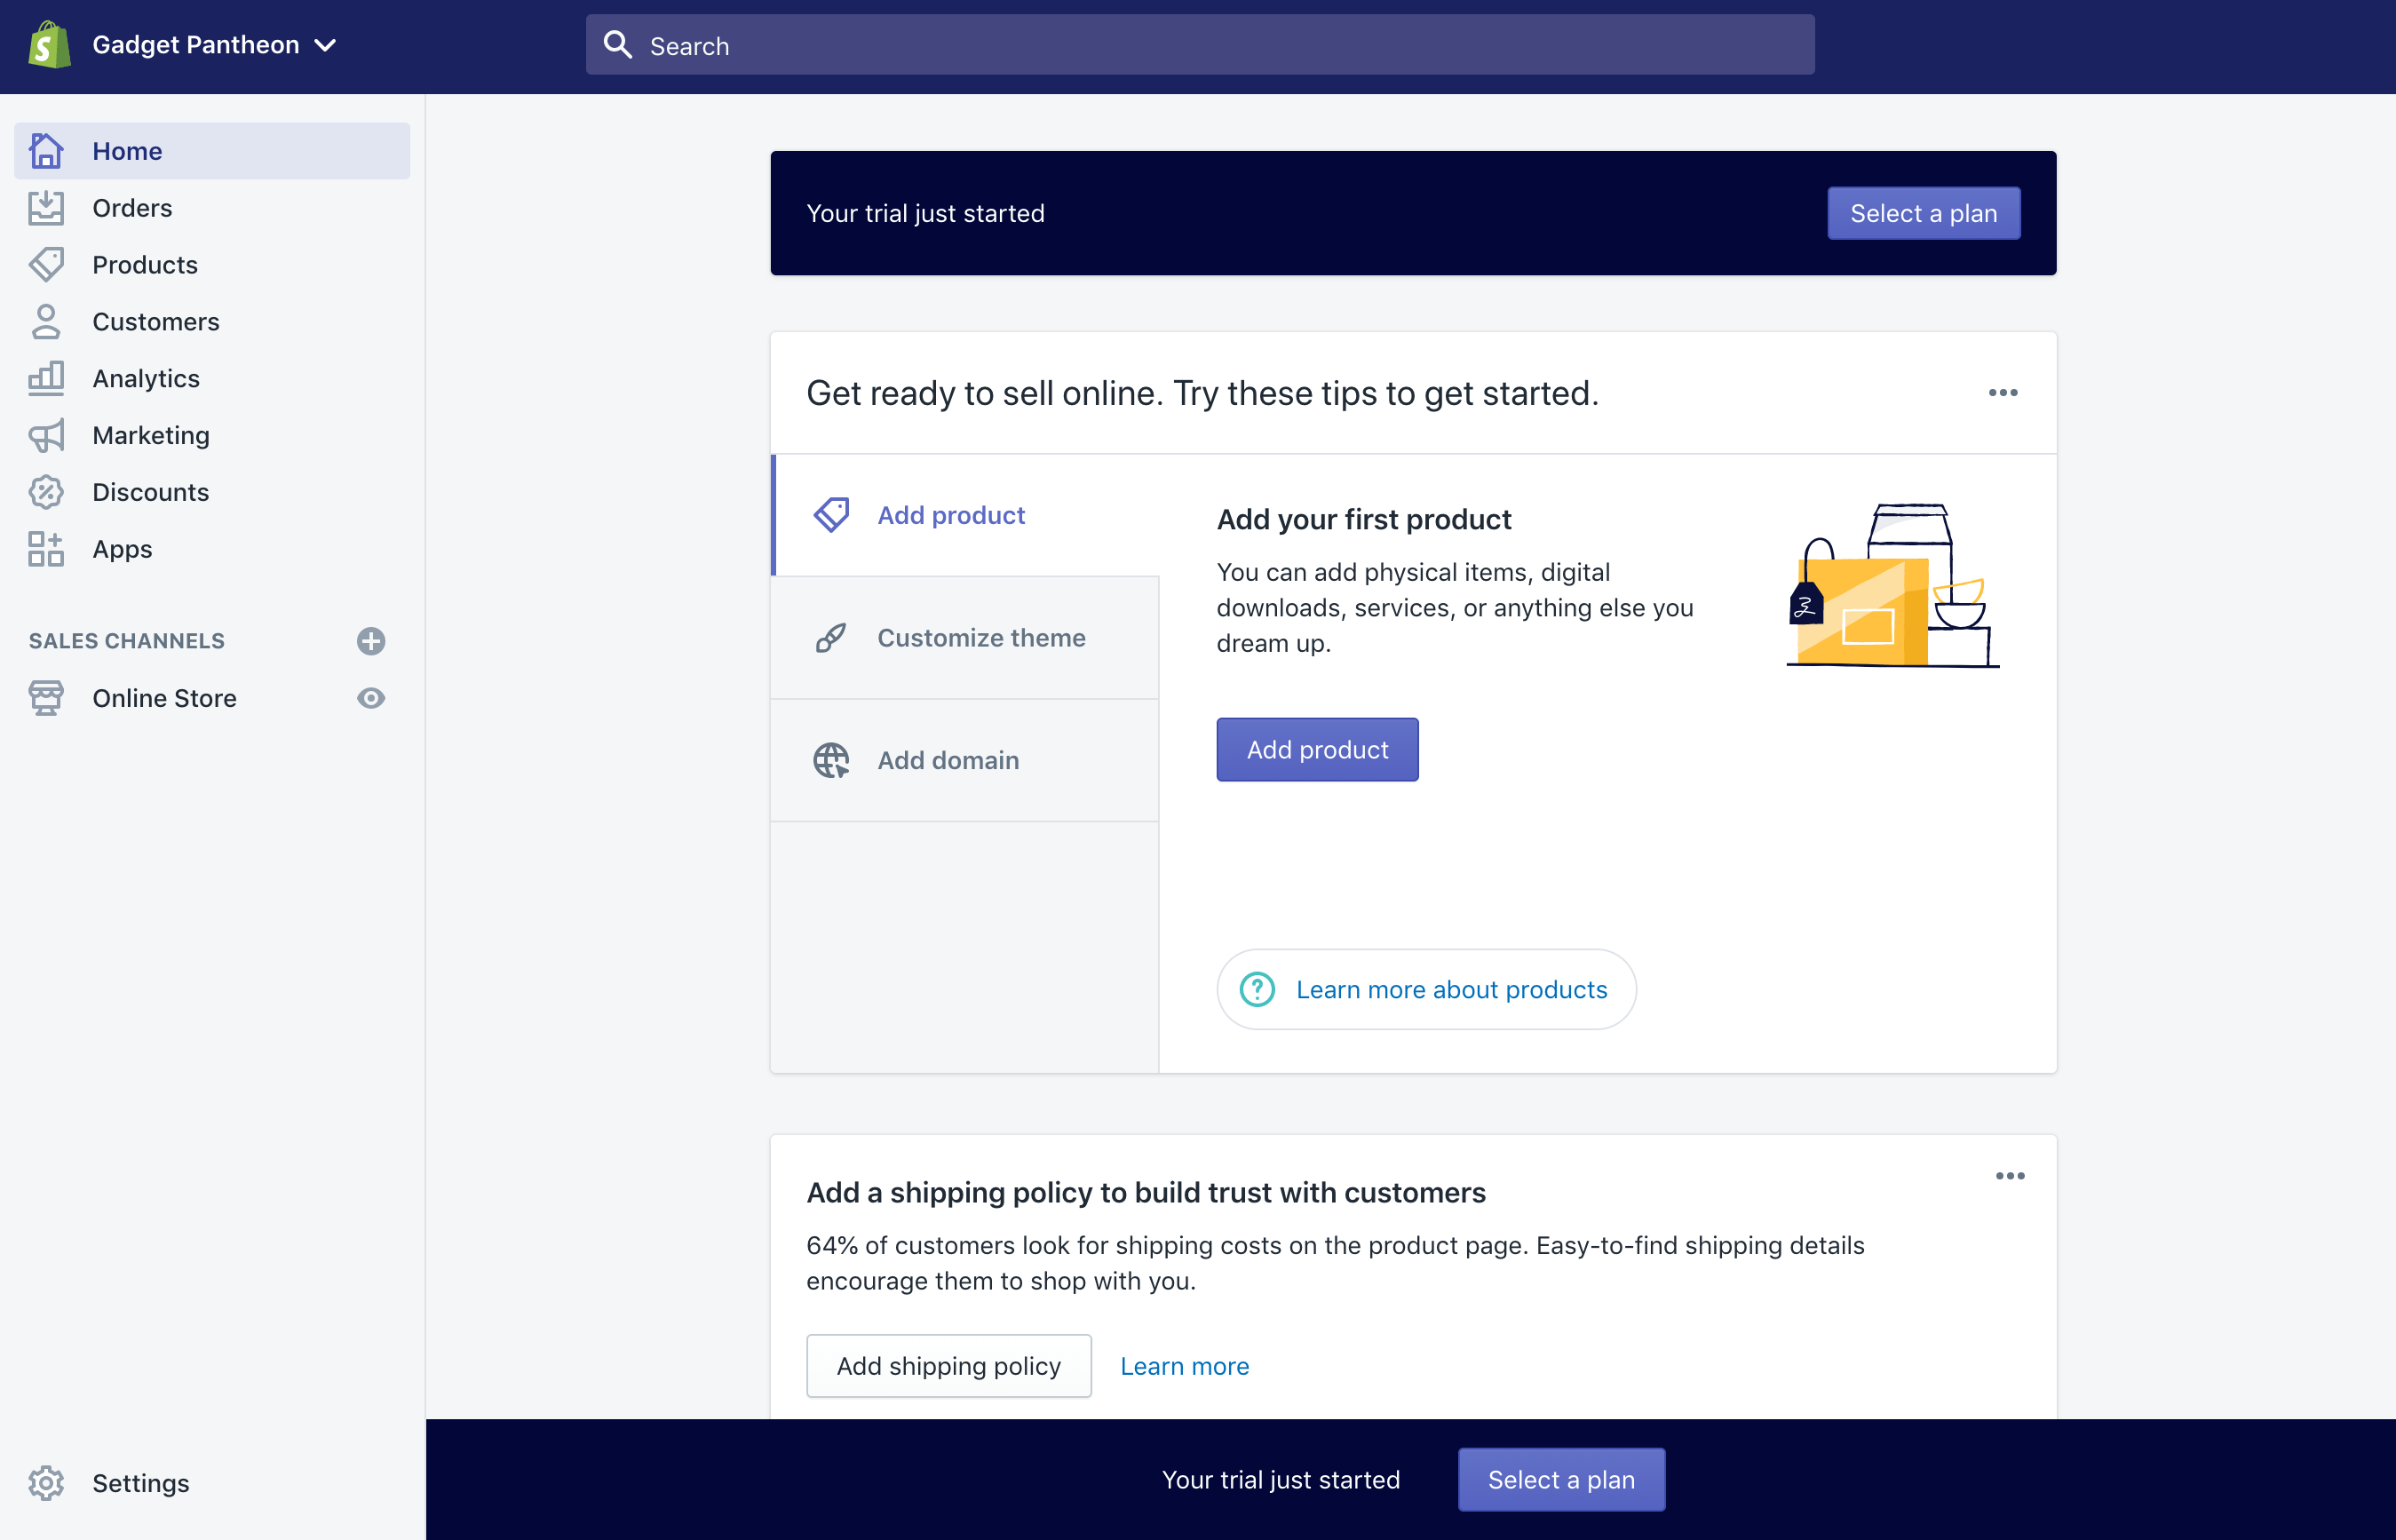Add a sales channel with plus icon
Viewport: 2396px width, 1540px height.
(371, 641)
